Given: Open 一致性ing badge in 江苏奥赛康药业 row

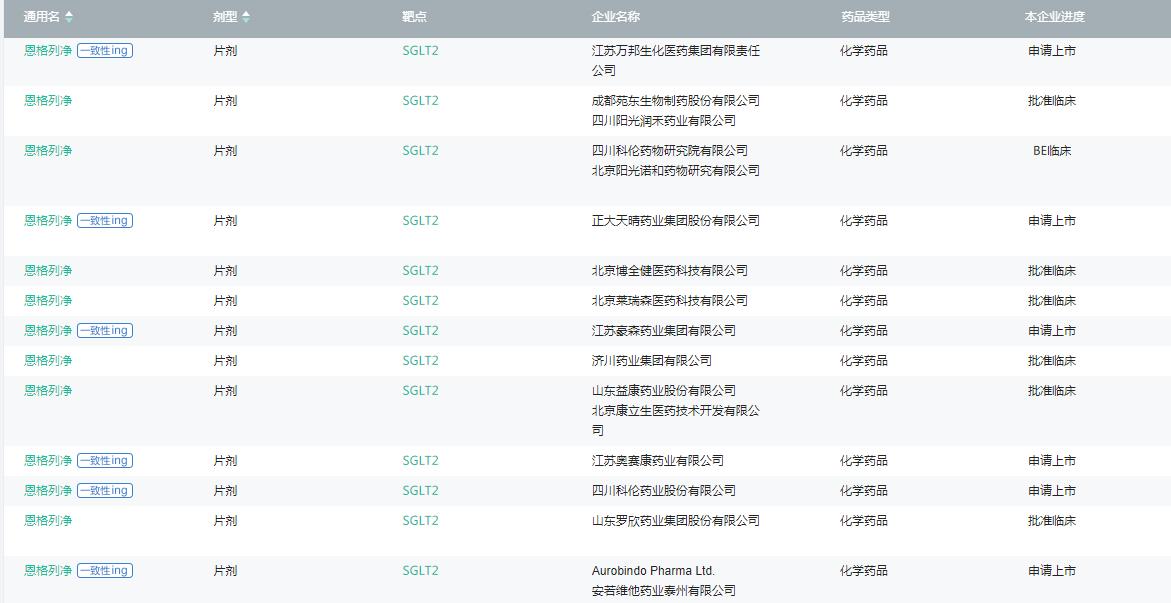Looking at the screenshot, I should pyautogui.click(x=105, y=461).
